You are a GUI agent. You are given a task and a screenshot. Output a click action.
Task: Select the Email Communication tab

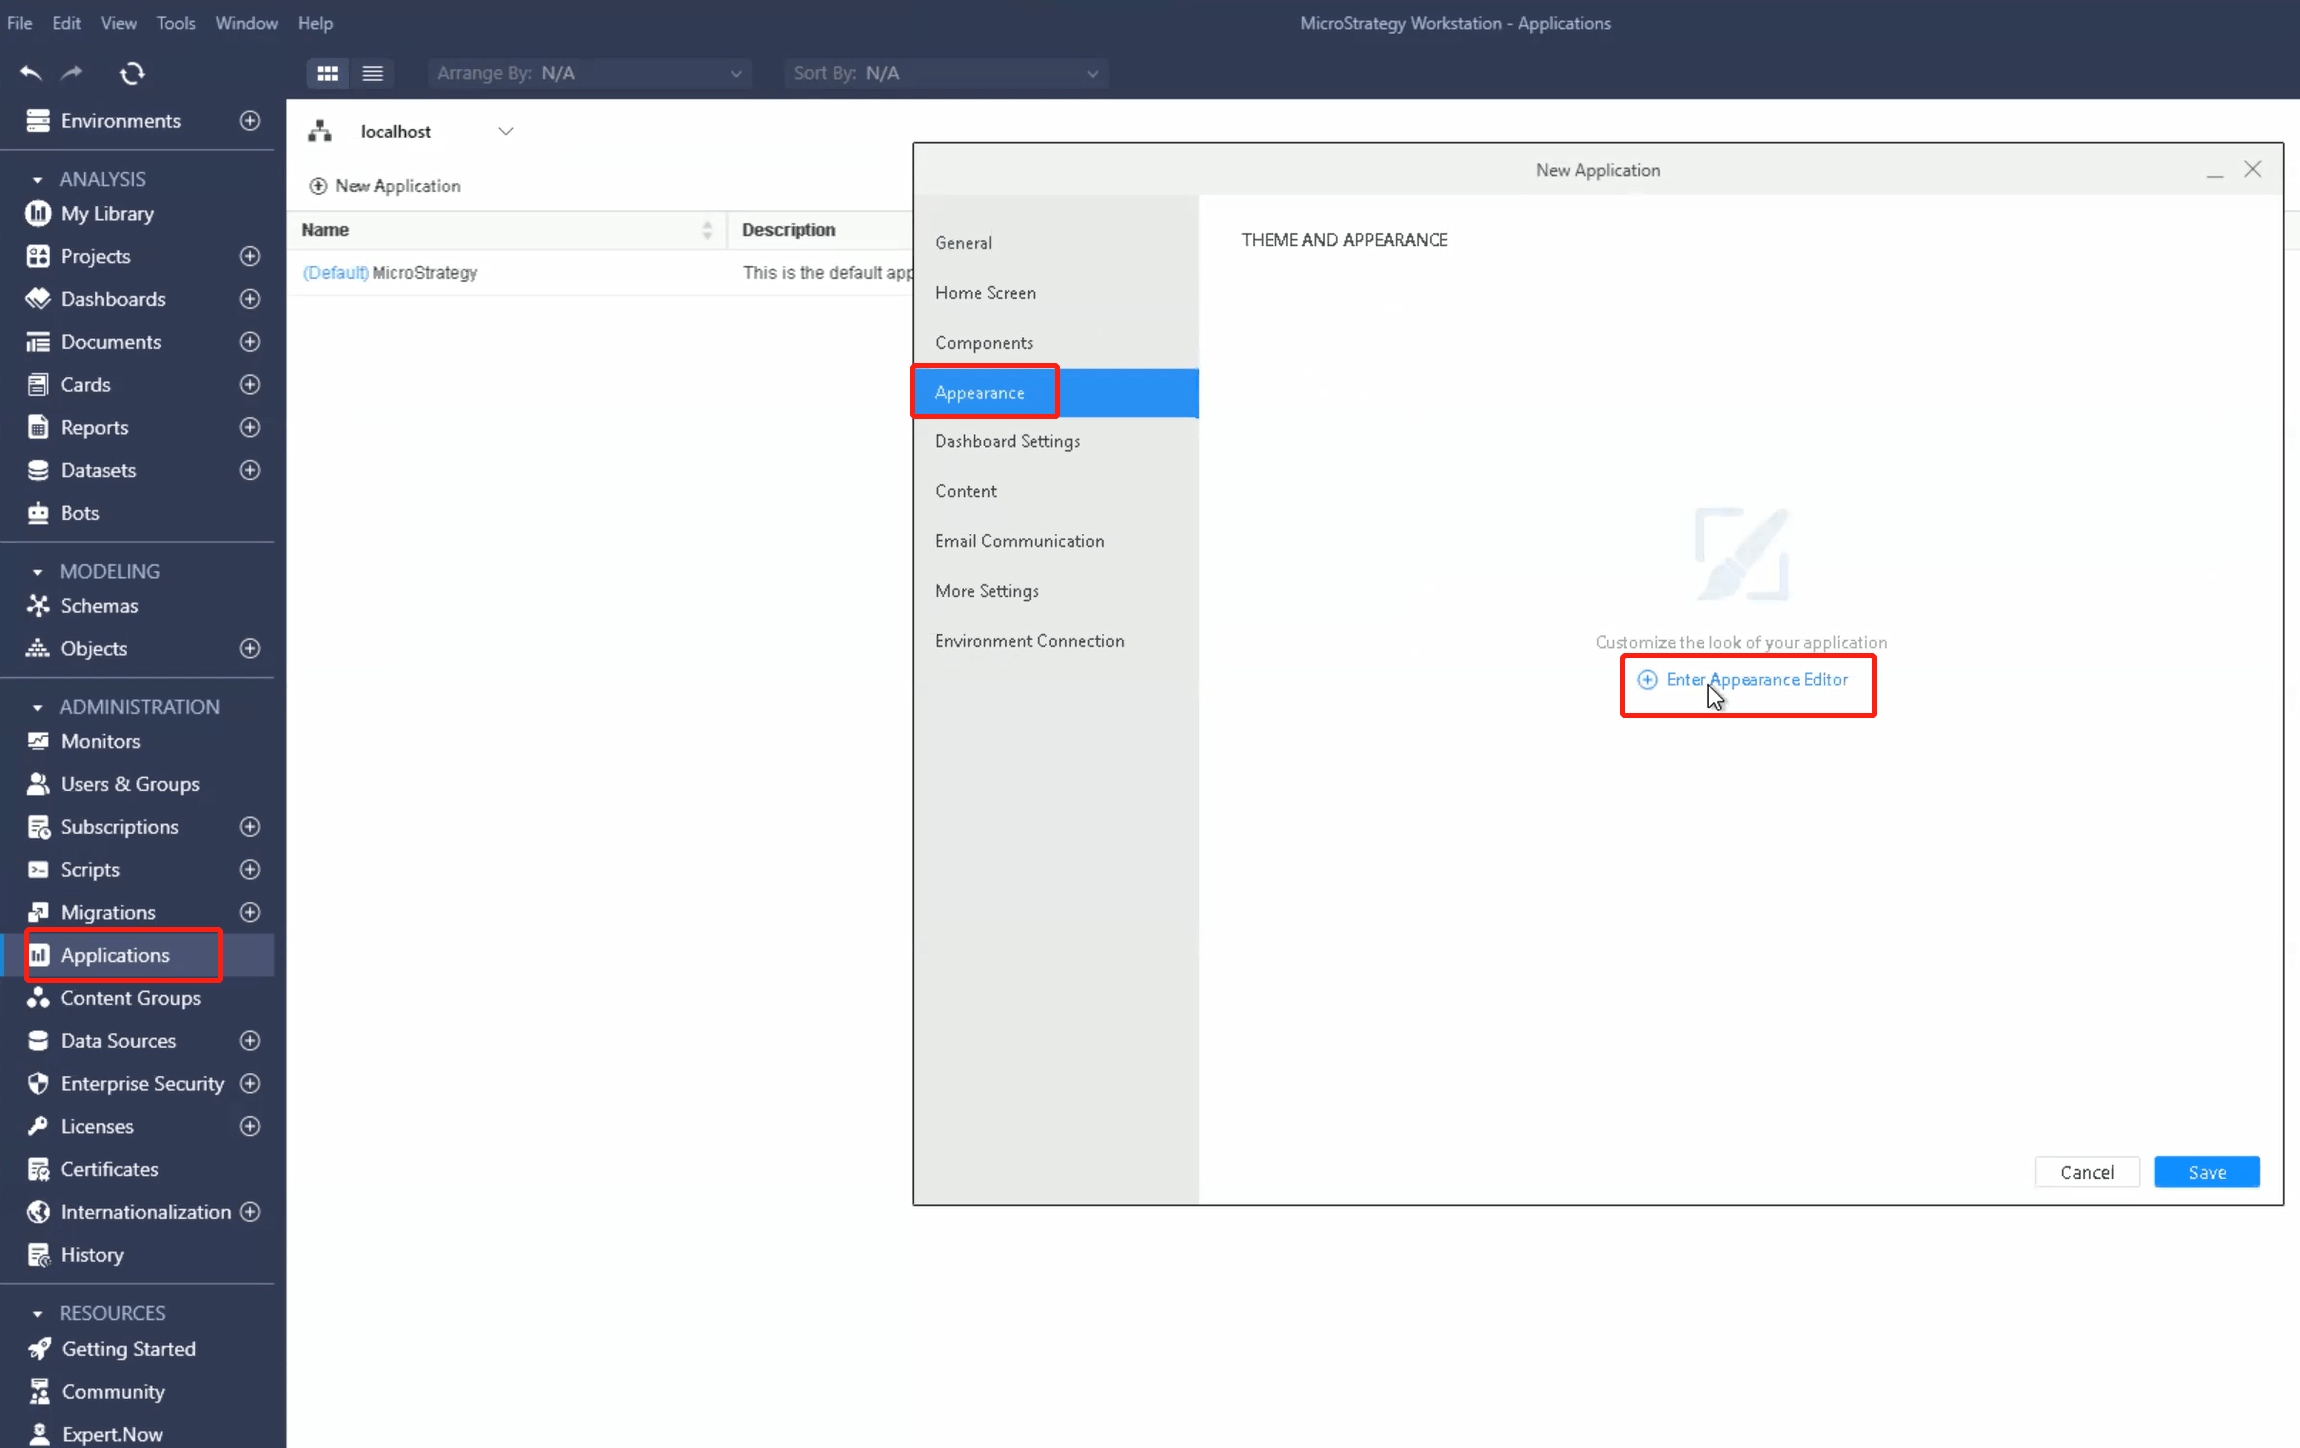point(1056,541)
